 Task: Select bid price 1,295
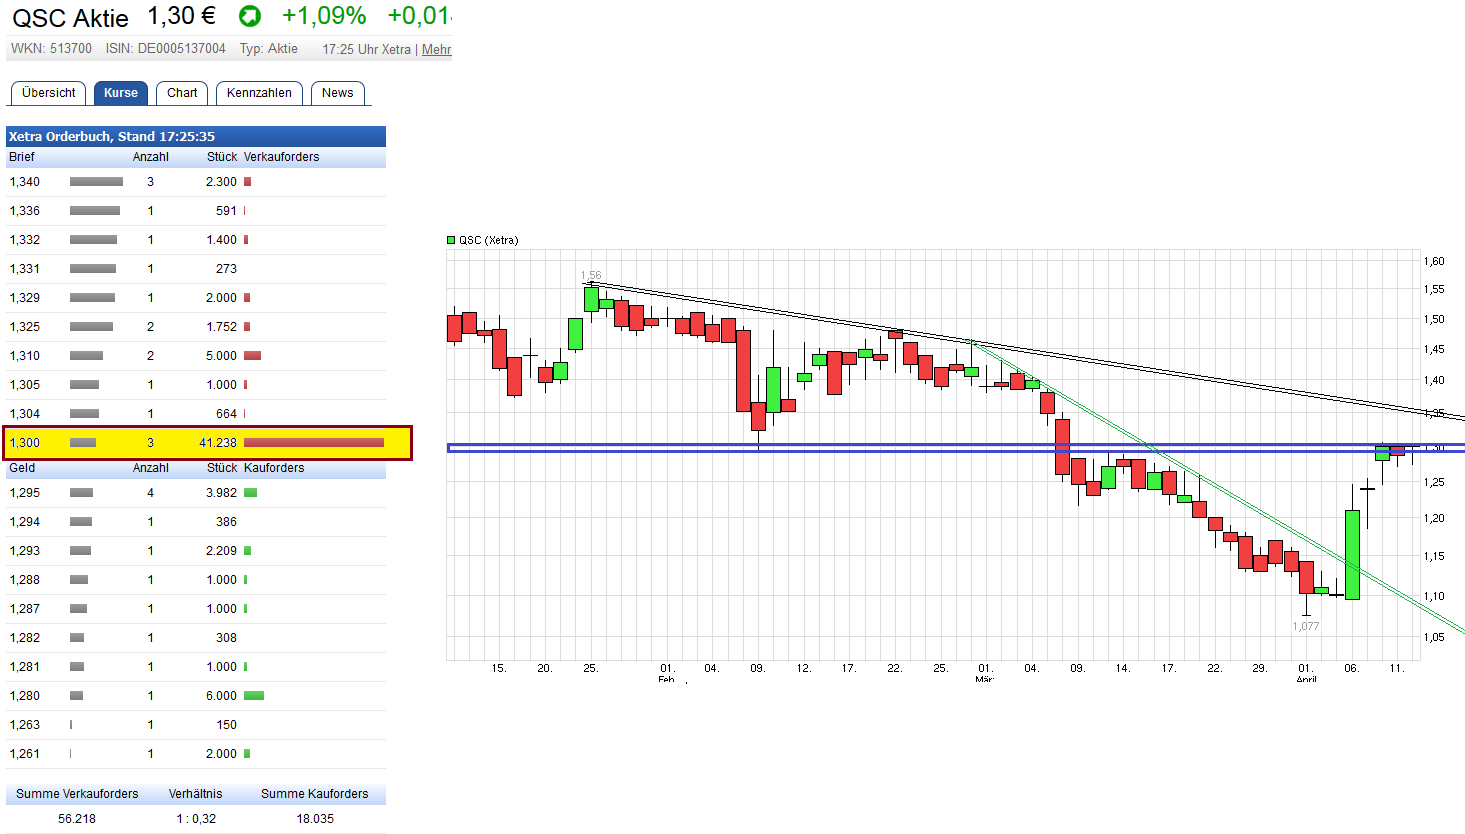(x=25, y=493)
